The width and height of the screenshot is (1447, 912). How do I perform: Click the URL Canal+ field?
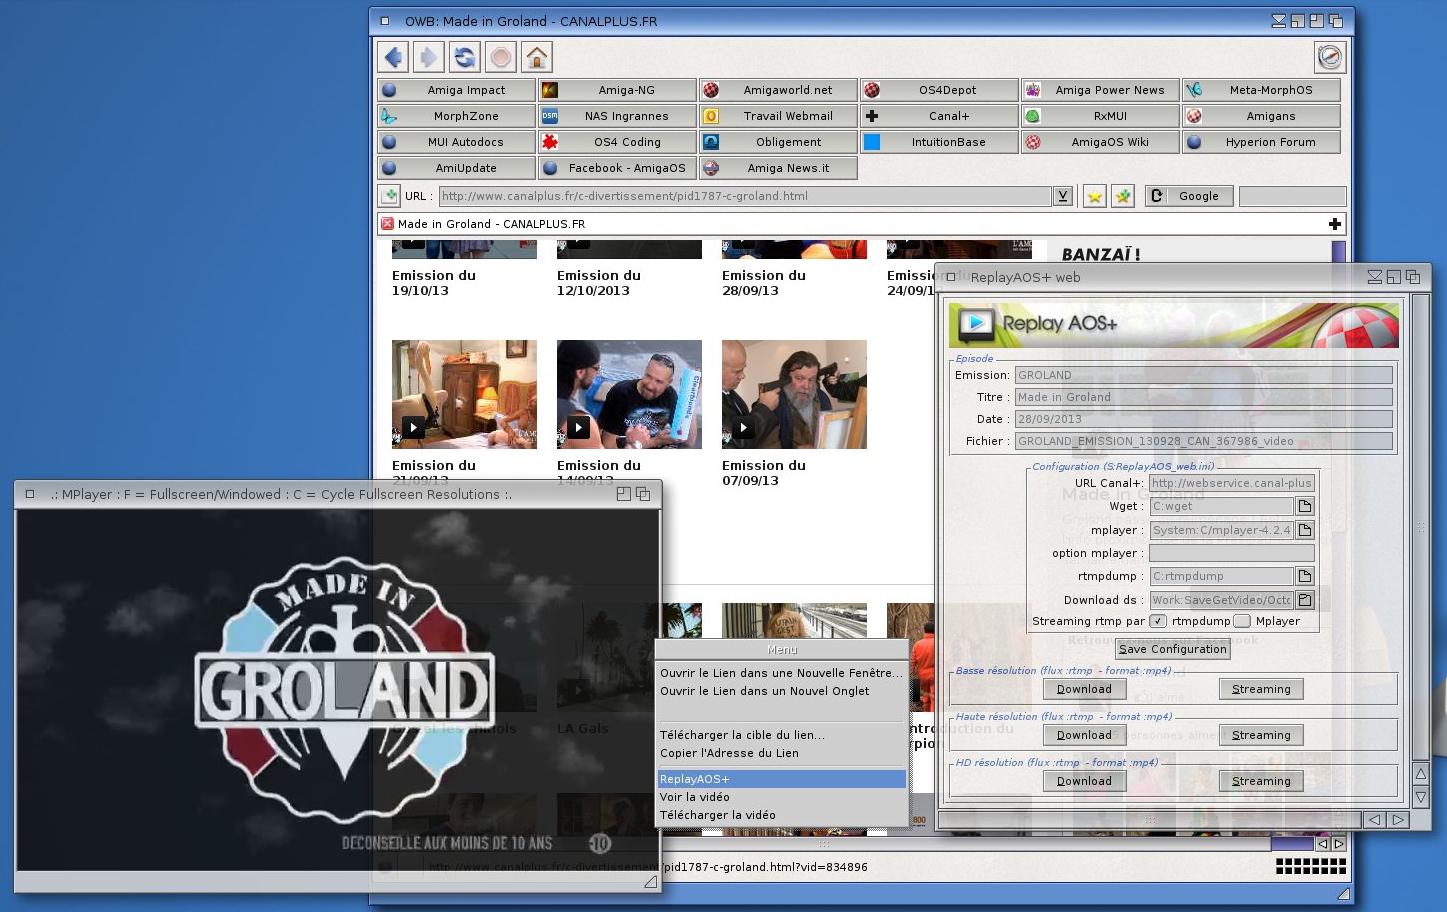click(x=1231, y=483)
